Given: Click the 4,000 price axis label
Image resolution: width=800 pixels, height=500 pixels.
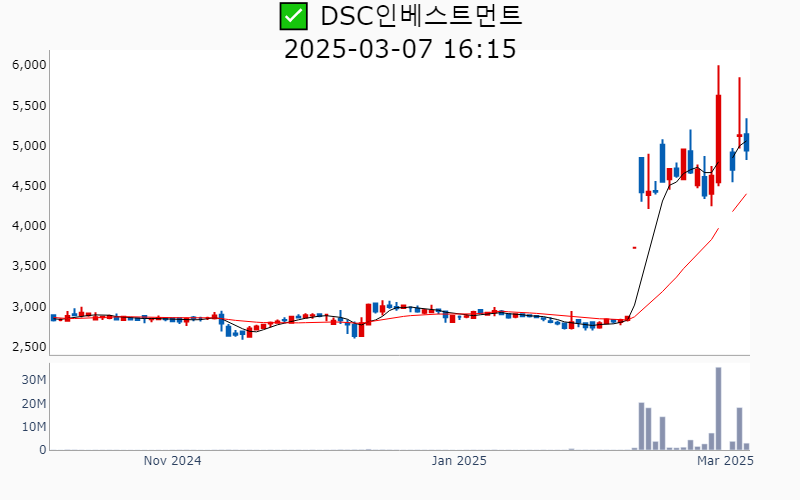Looking at the screenshot, I should tap(29, 226).
